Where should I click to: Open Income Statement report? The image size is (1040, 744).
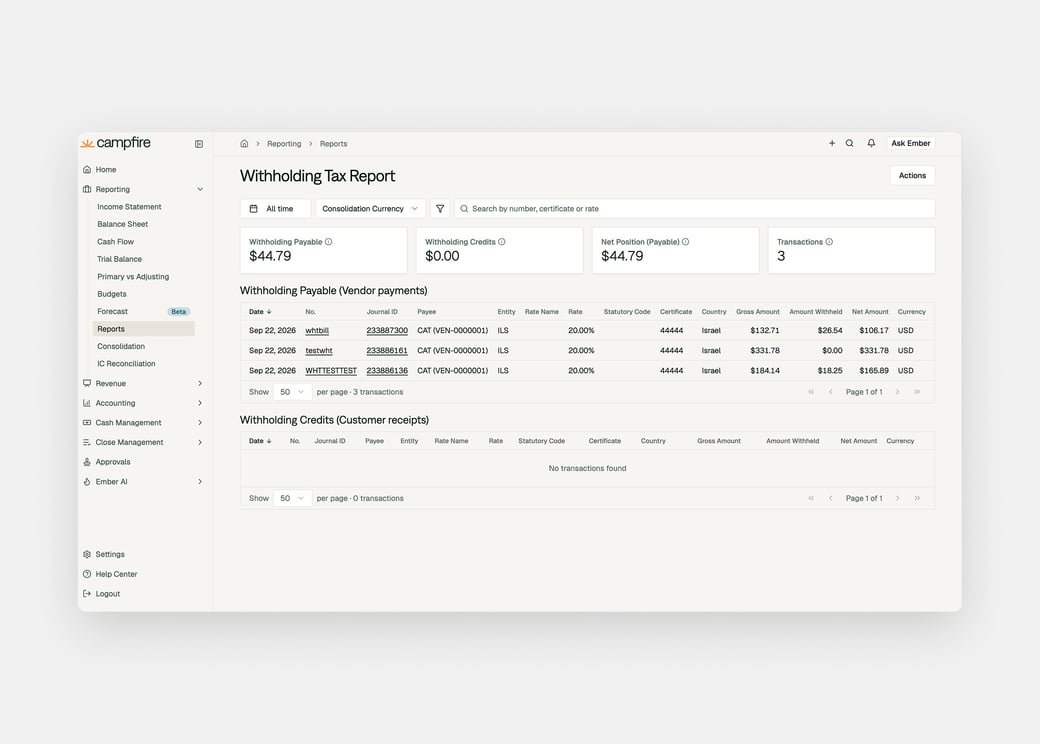point(129,207)
